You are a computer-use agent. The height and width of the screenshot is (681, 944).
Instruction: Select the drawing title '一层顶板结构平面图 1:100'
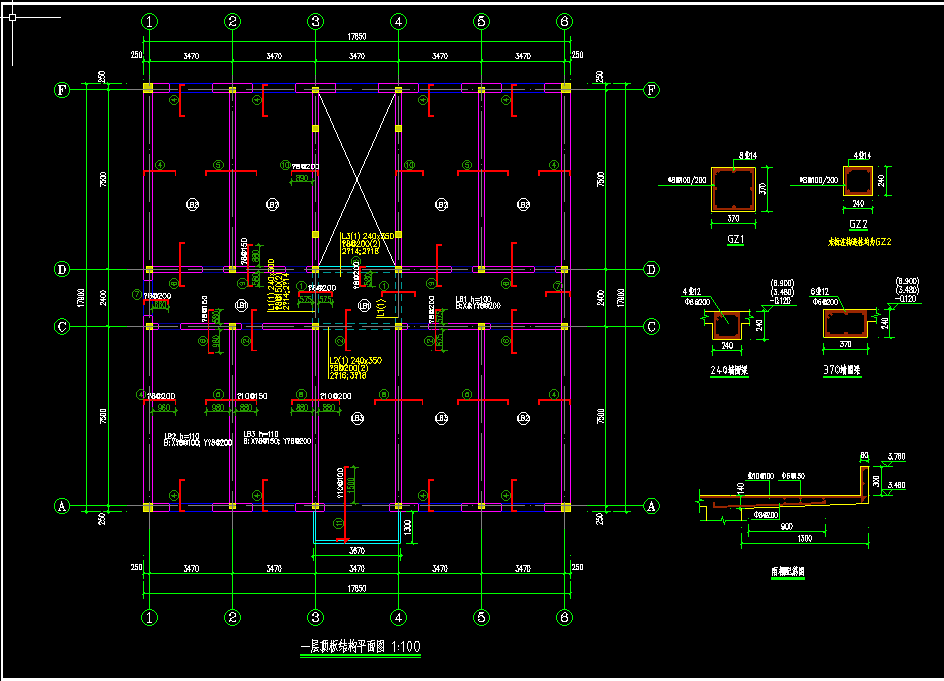click(360, 647)
